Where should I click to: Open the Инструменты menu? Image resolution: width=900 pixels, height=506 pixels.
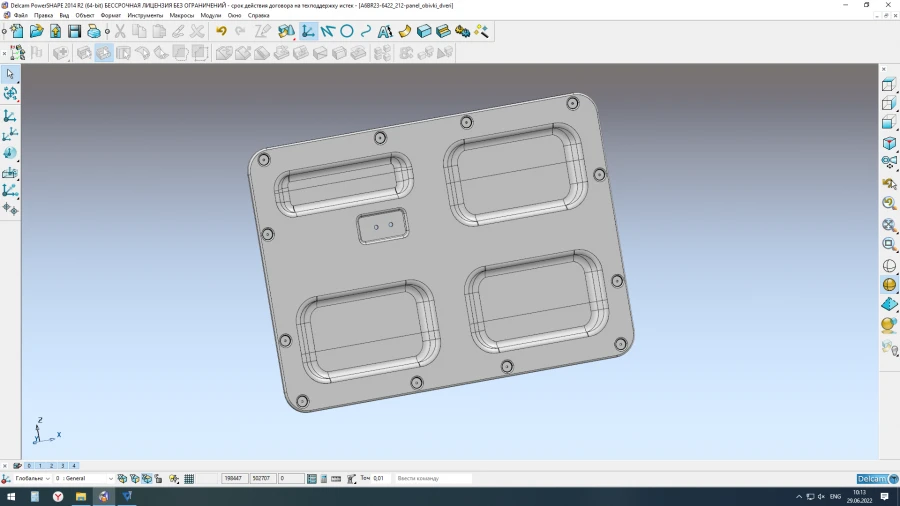[145, 16]
